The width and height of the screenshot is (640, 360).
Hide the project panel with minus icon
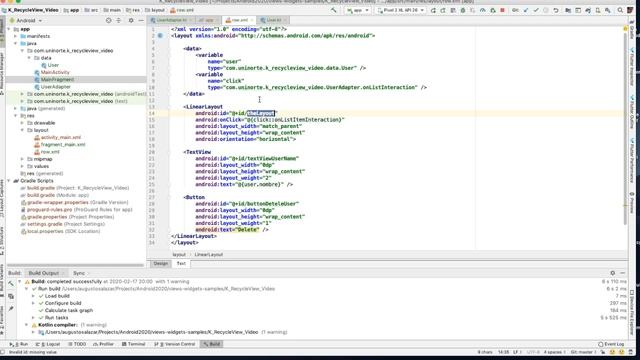[x=141, y=20]
